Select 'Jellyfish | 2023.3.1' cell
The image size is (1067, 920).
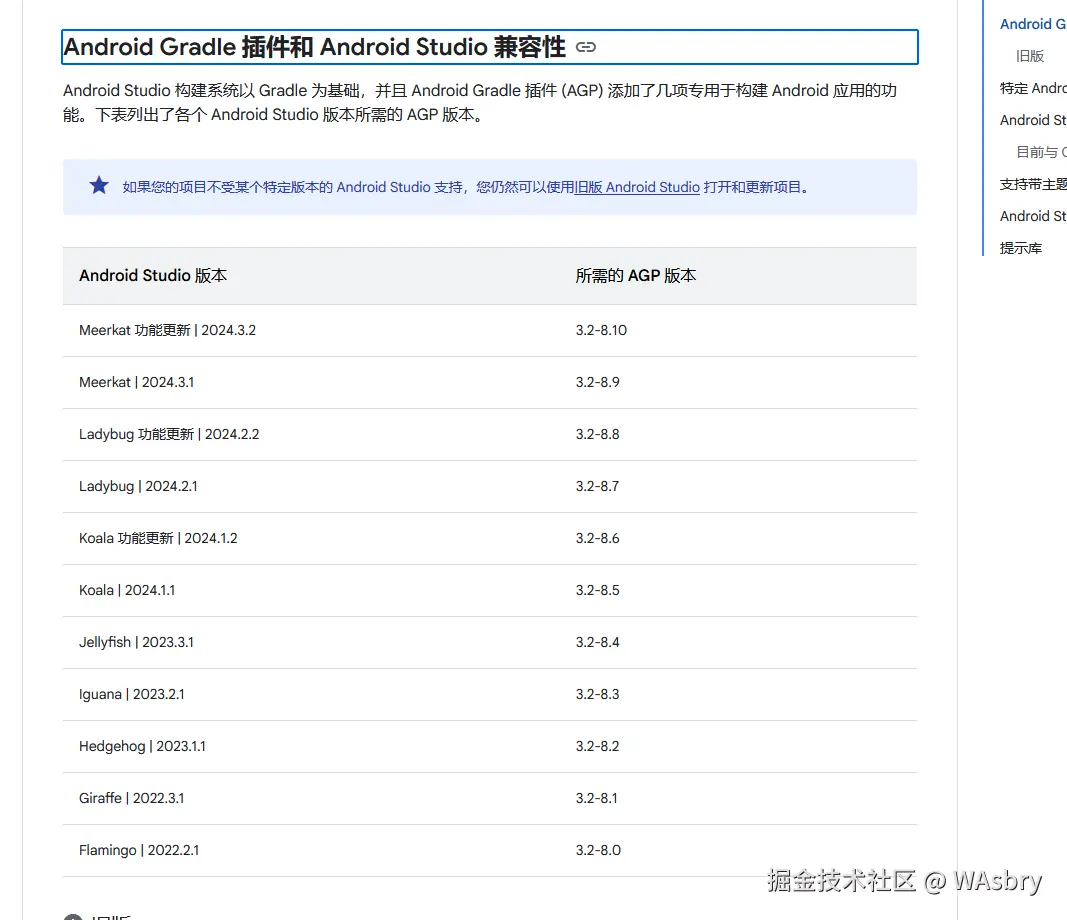(x=136, y=642)
